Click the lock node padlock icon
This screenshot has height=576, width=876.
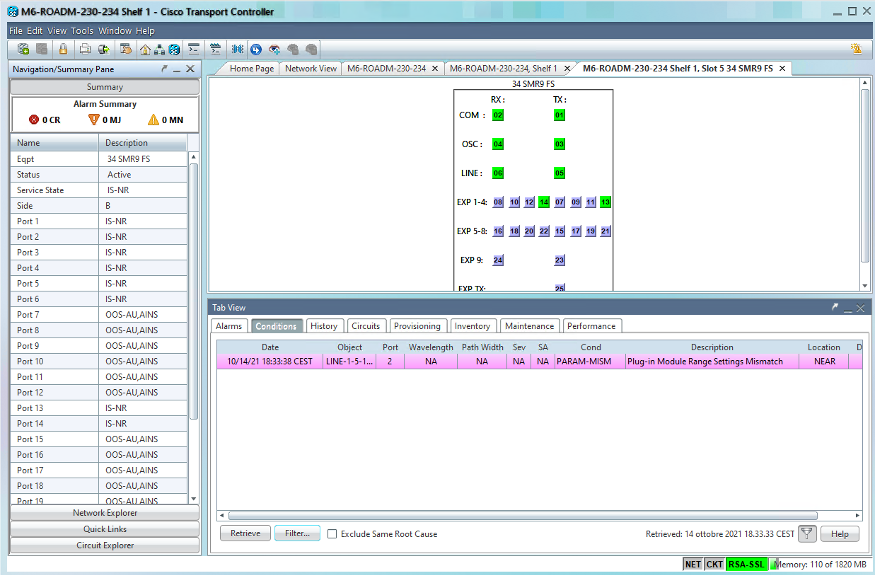point(63,49)
